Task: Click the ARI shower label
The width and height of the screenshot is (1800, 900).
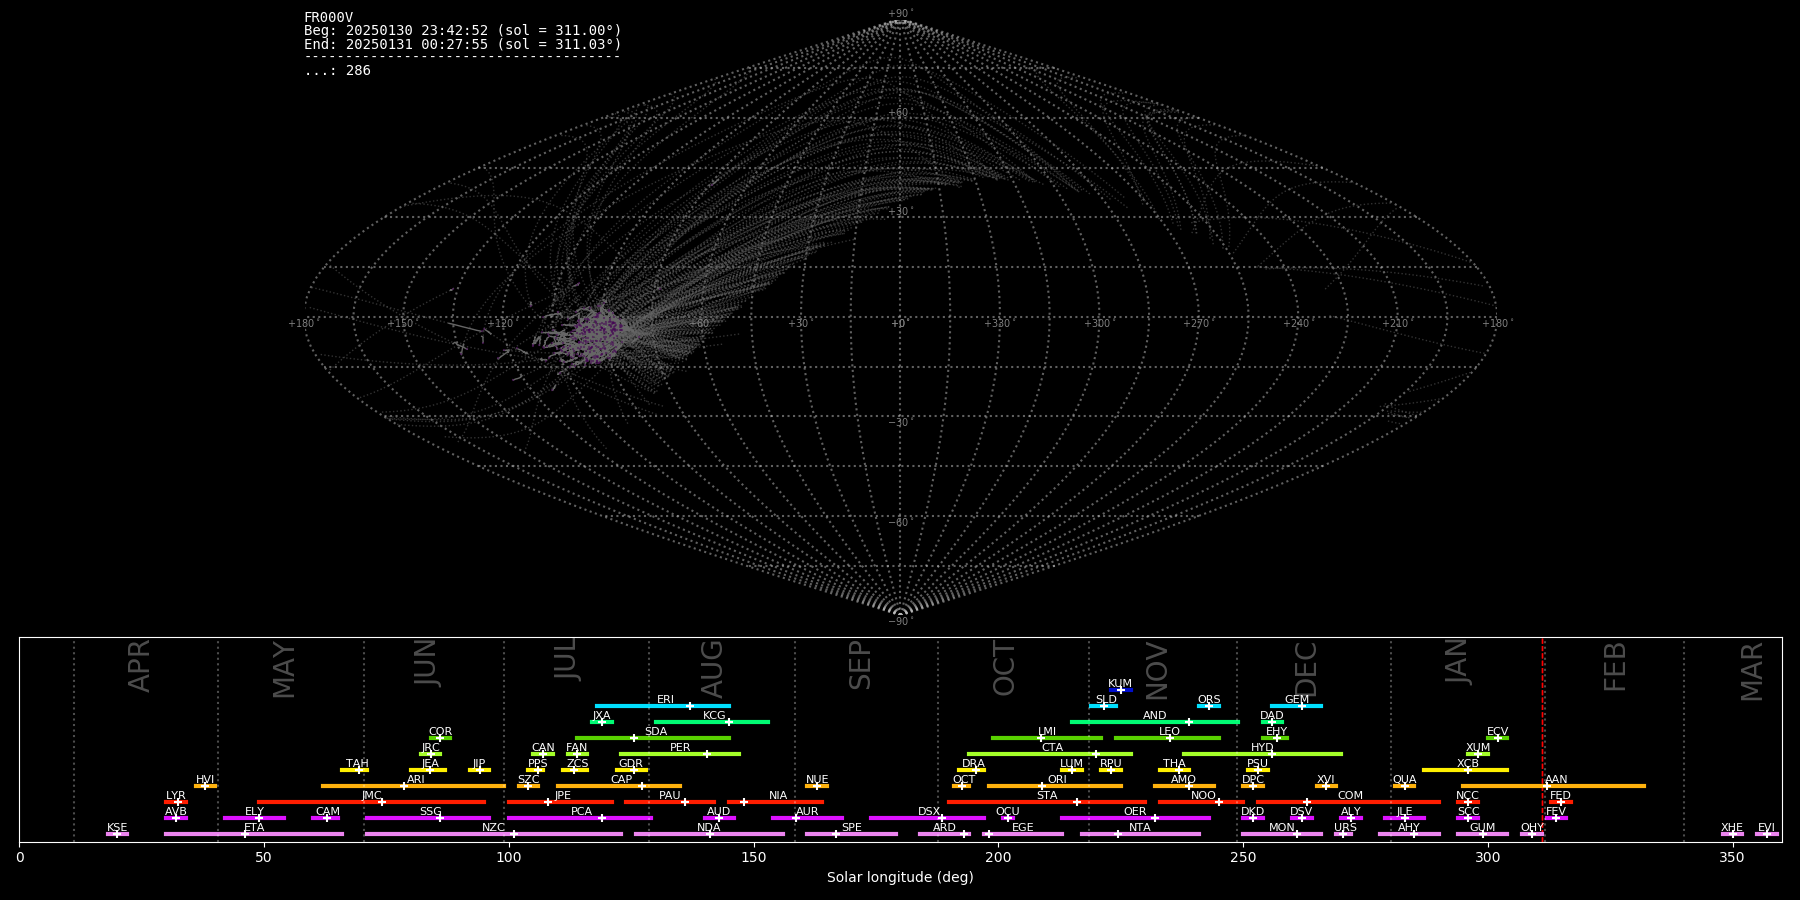Action: pos(416,779)
